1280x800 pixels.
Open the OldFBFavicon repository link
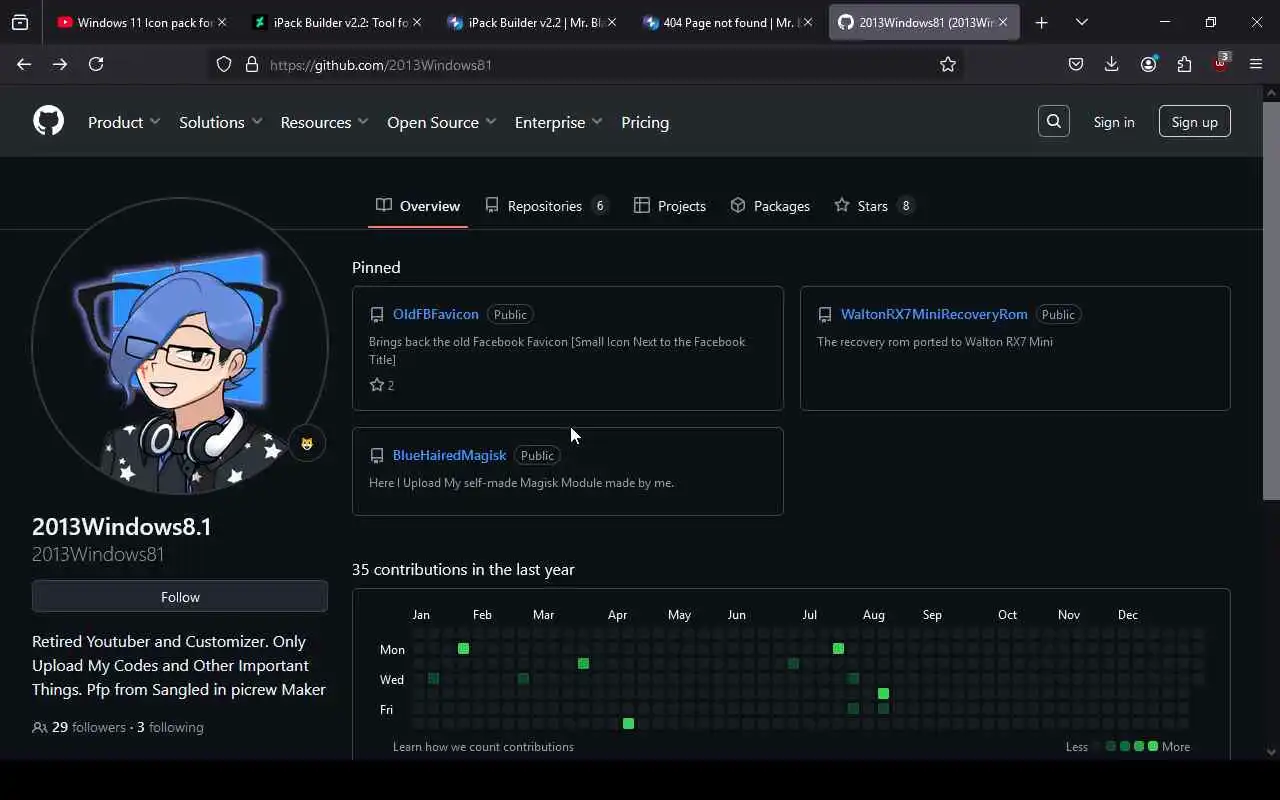tap(436, 314)
